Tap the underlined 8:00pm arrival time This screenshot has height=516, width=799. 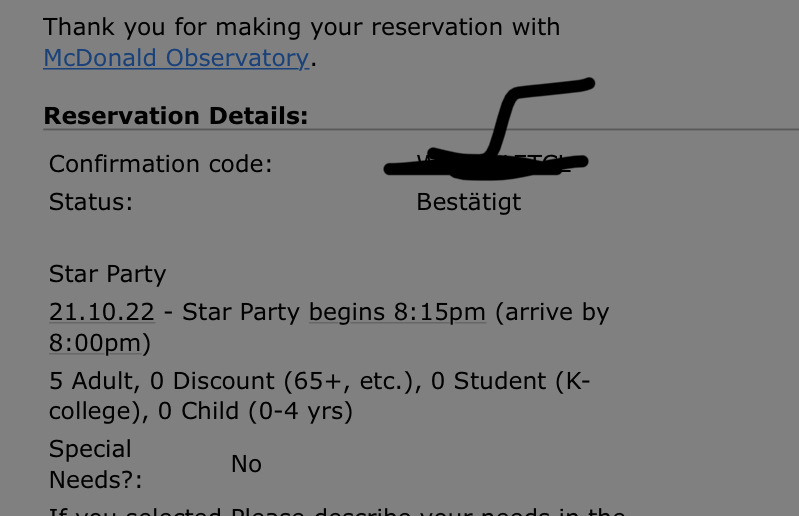(95, 343)
